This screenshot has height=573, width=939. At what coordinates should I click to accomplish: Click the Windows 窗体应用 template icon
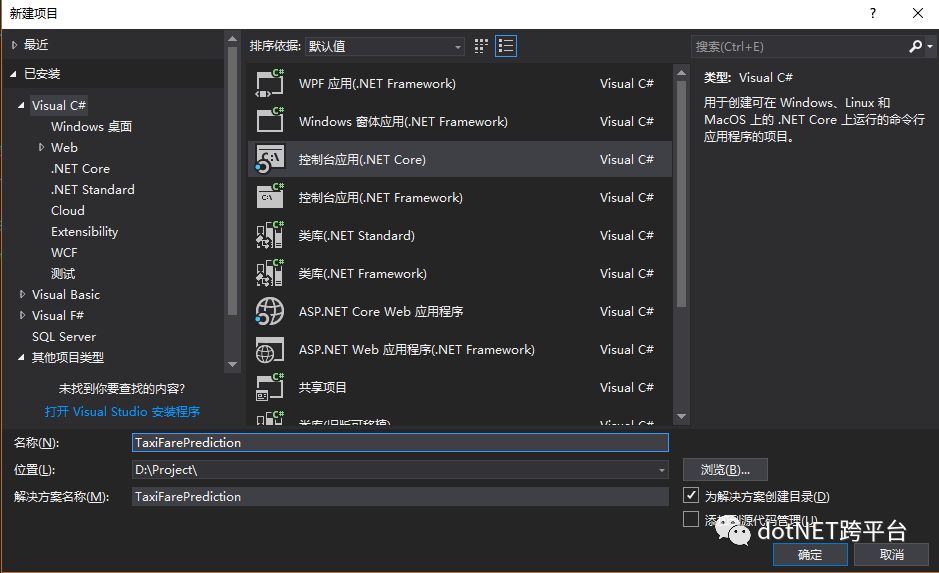[269, 121]
